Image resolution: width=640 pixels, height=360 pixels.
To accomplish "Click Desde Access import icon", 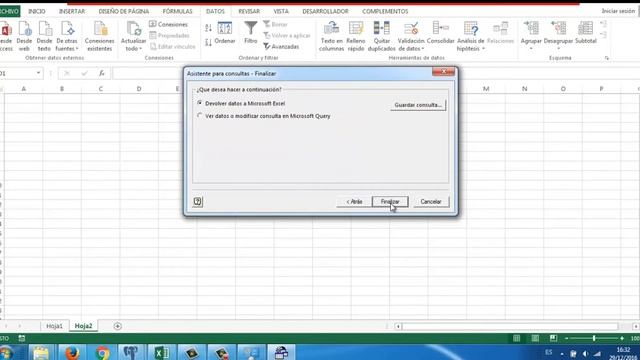I will (6, 37).
